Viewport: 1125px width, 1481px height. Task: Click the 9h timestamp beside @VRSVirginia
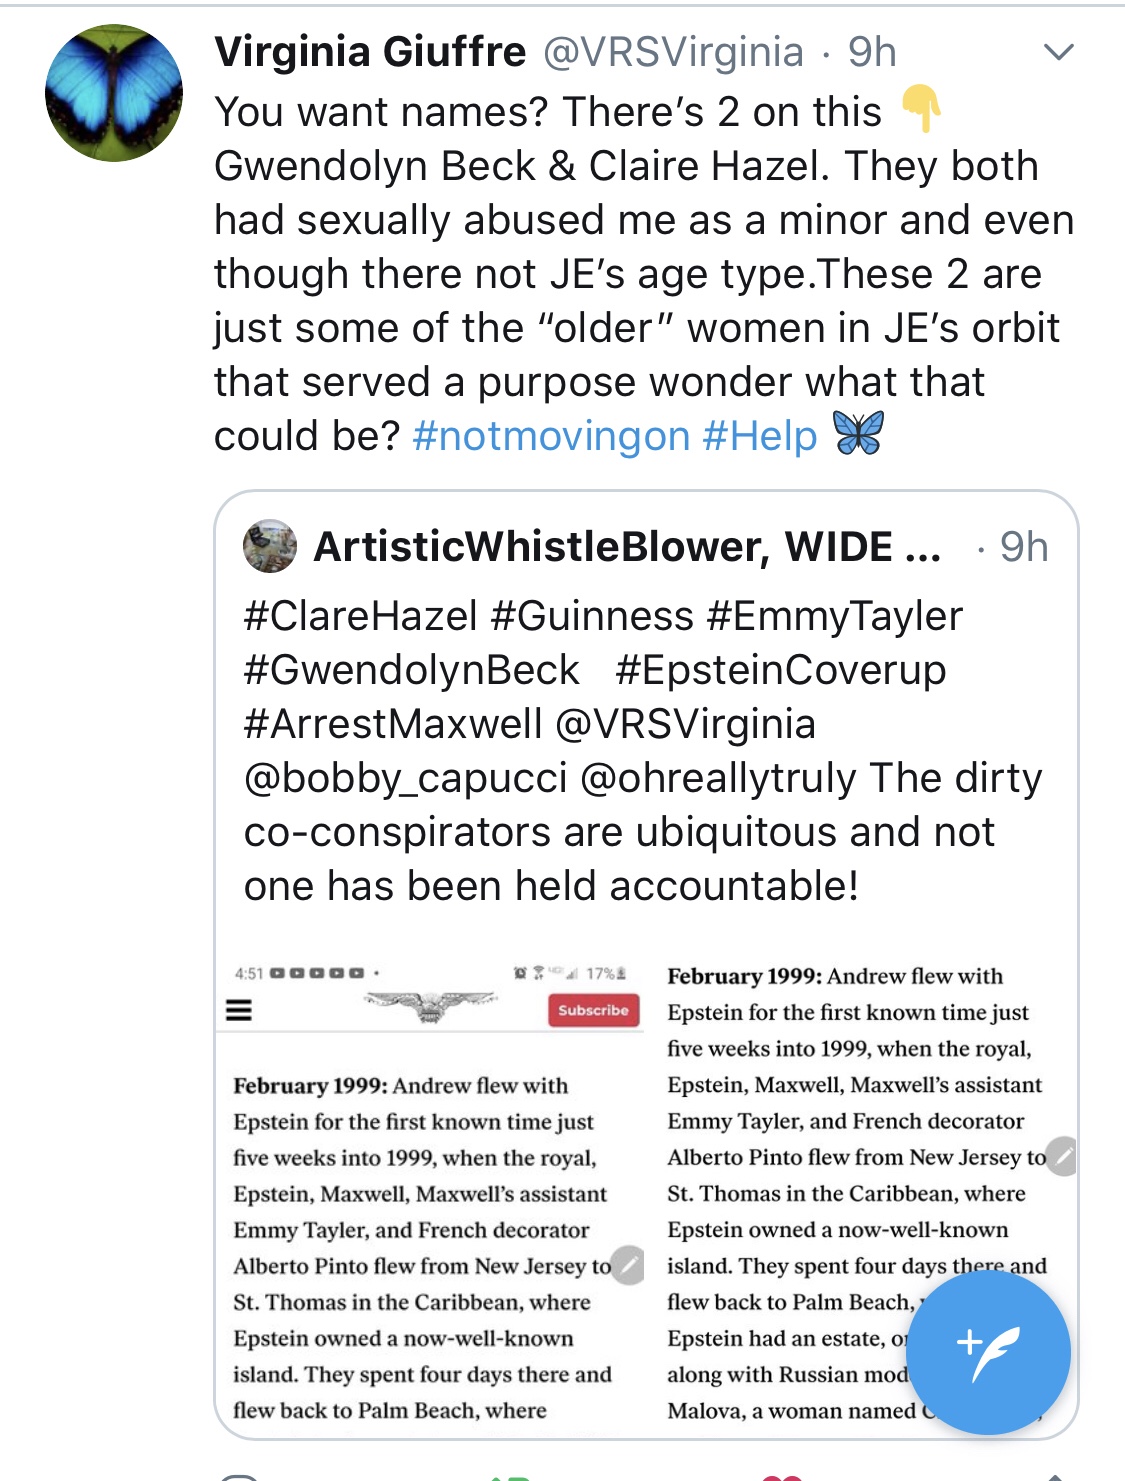point(872,52)
